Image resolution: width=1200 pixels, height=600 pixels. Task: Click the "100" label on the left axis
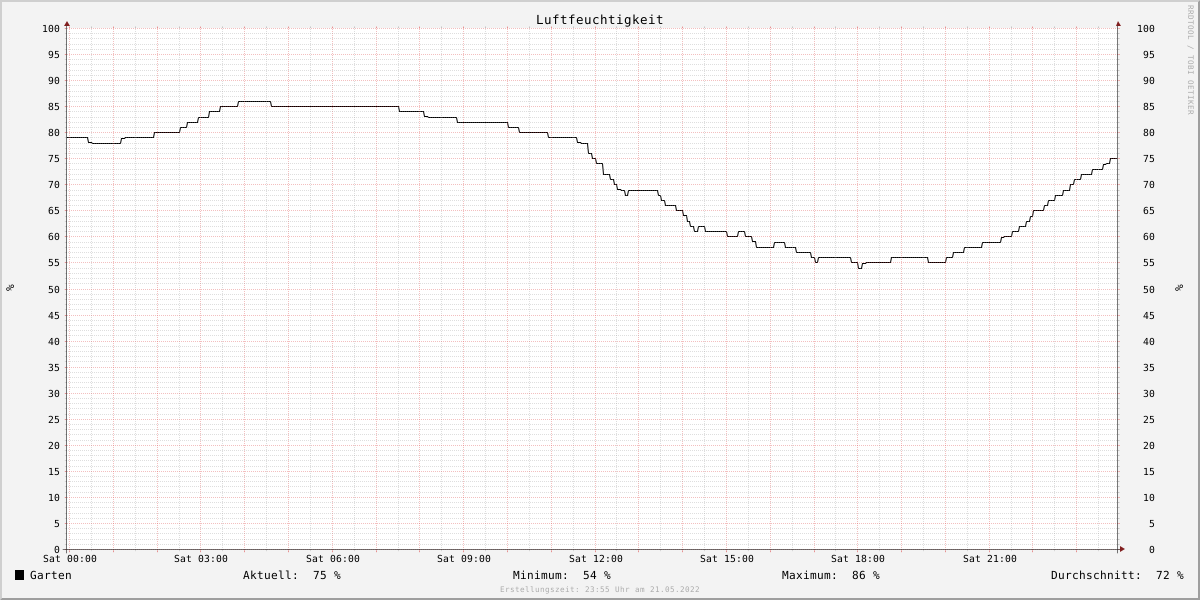pyautogui.click(x=51, y=29)
